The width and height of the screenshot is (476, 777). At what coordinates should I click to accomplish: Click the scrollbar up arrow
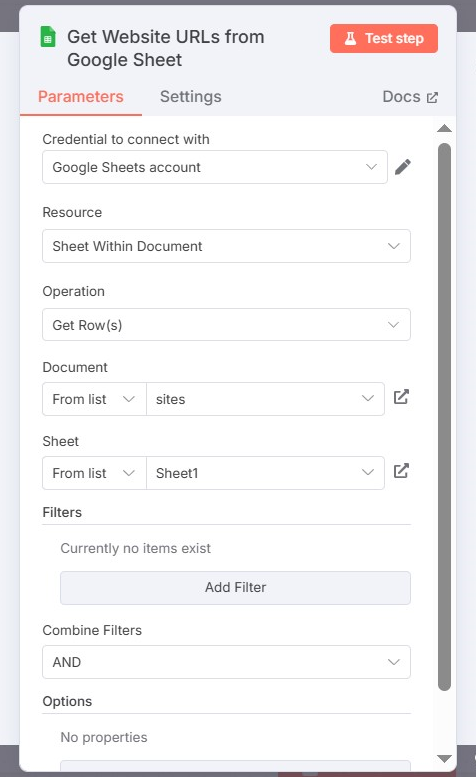[444, 129]
